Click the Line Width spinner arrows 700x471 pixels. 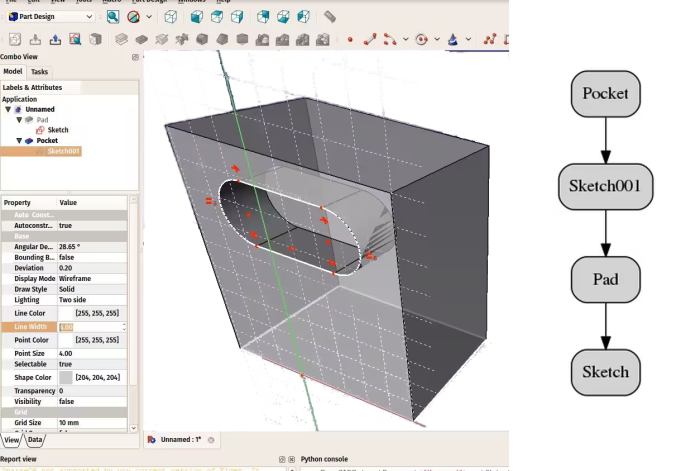tap(124, 327)
